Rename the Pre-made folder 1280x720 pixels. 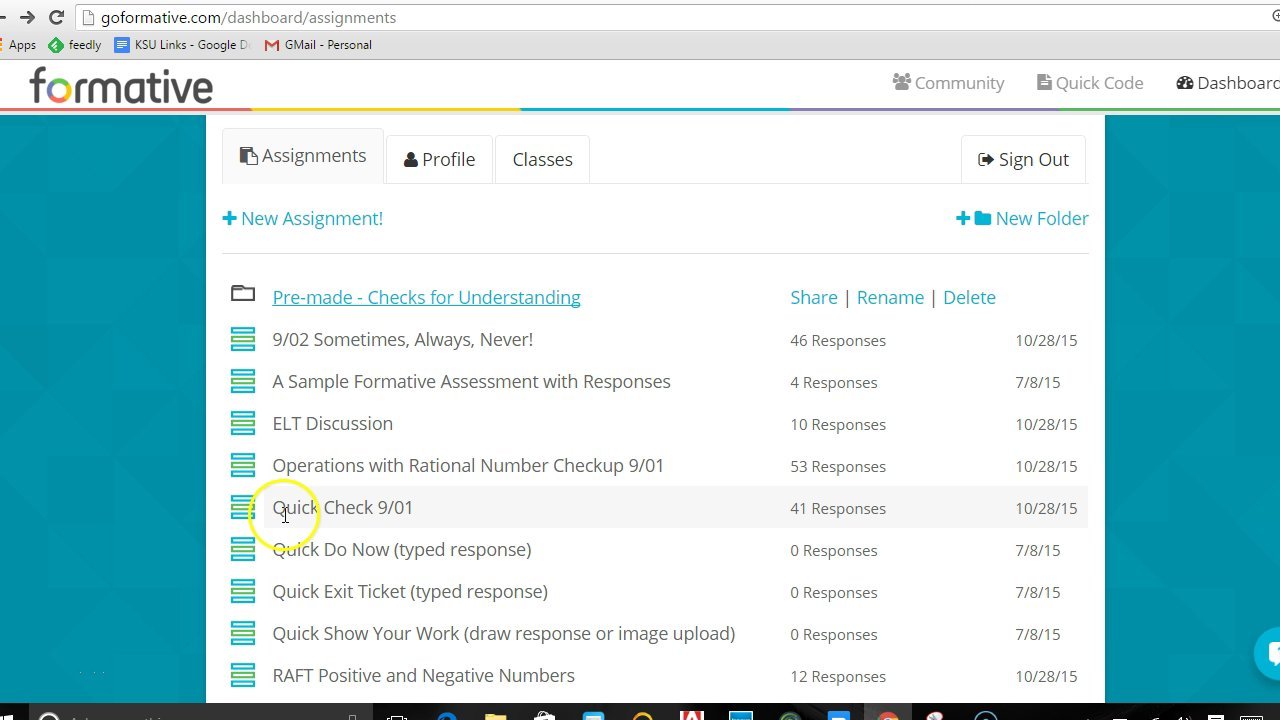(890, 297)
